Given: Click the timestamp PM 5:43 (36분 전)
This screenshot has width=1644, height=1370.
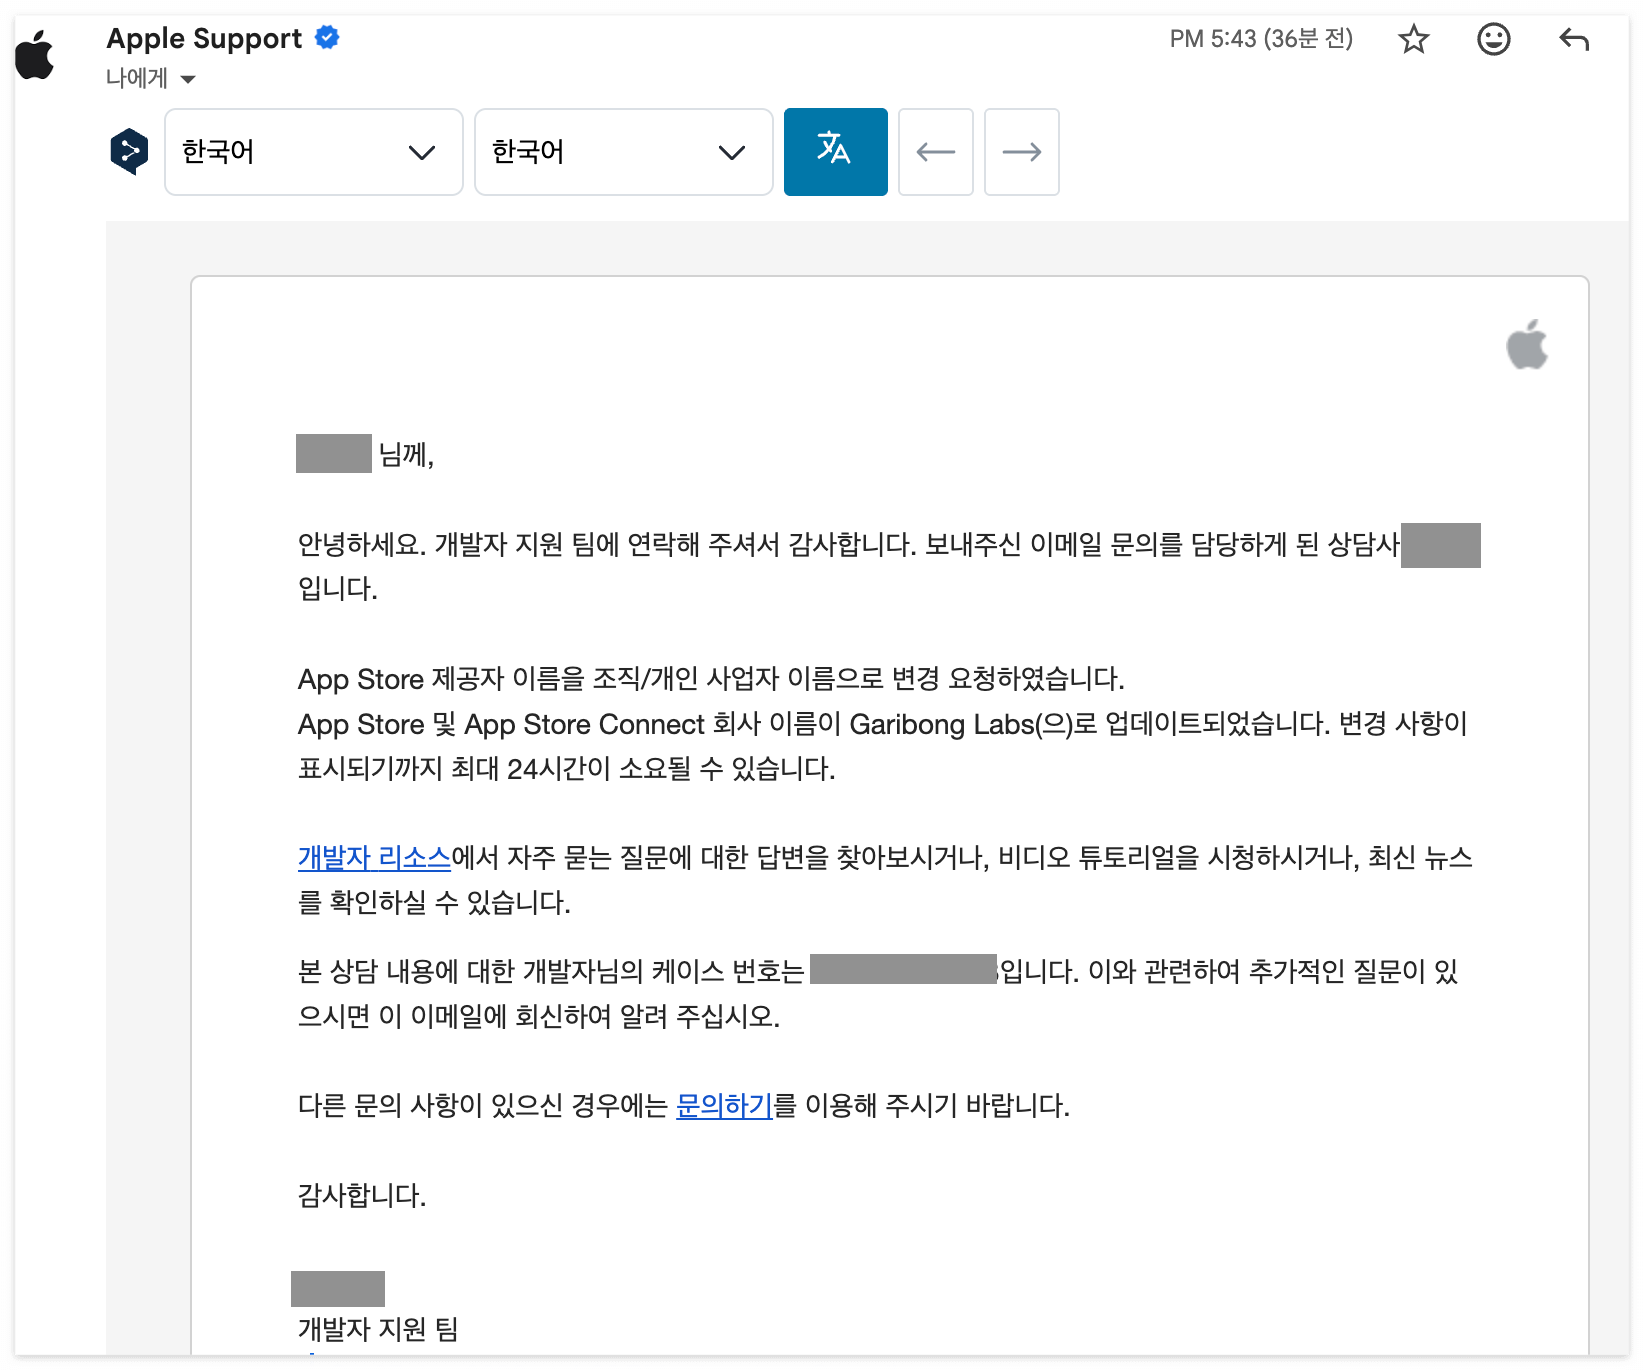Looking at the screenshot, I should click(1261, 39).
